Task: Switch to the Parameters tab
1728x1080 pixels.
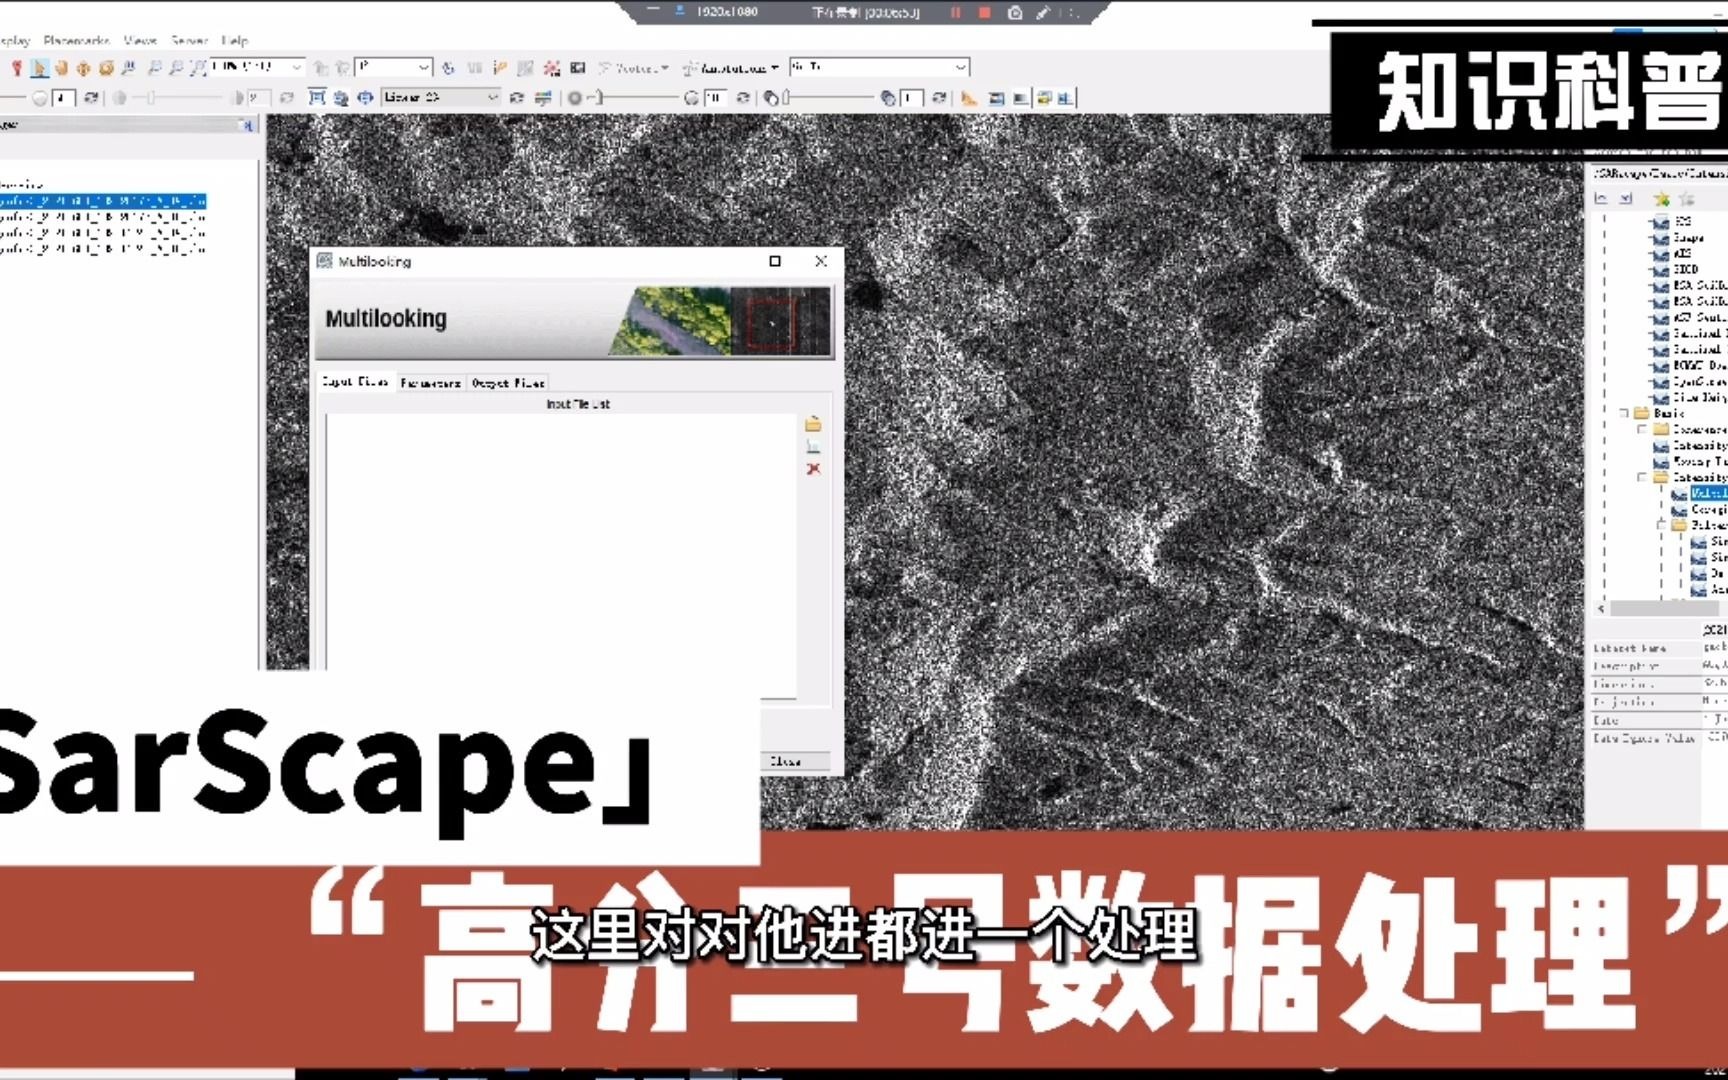Action: [431, 382]
